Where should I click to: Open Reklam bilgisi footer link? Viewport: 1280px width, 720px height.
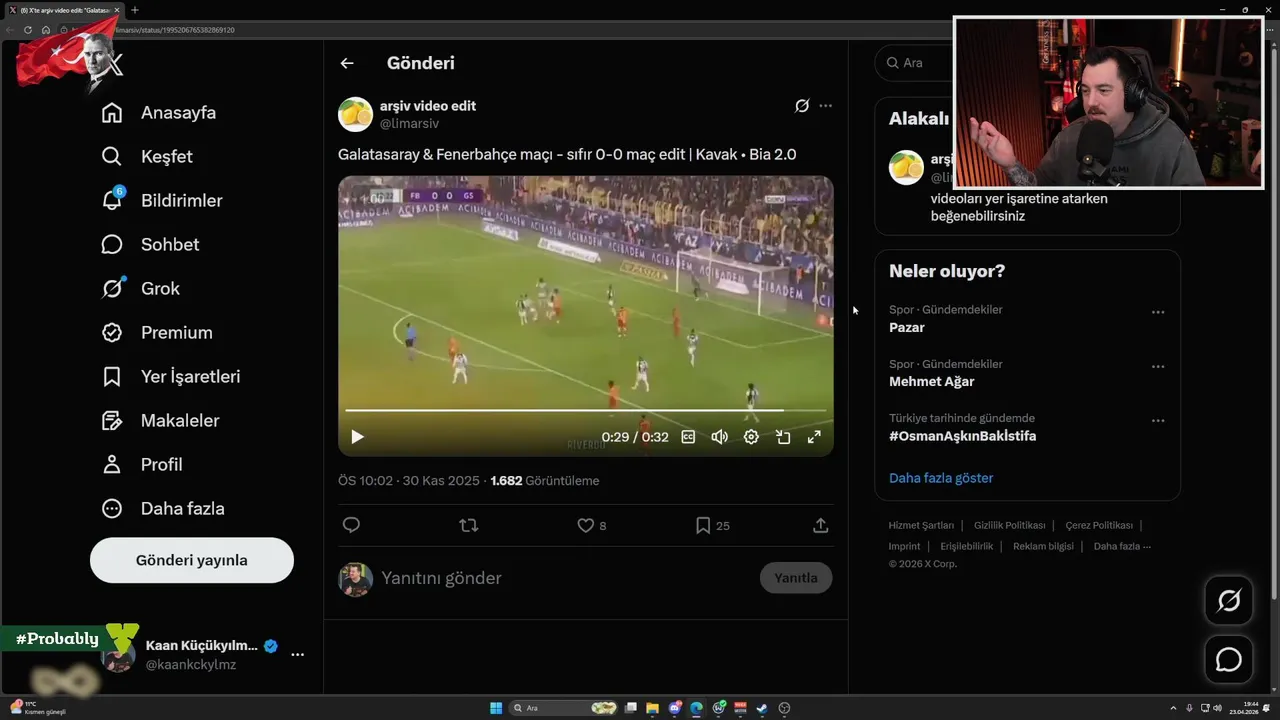(1043, 546)
